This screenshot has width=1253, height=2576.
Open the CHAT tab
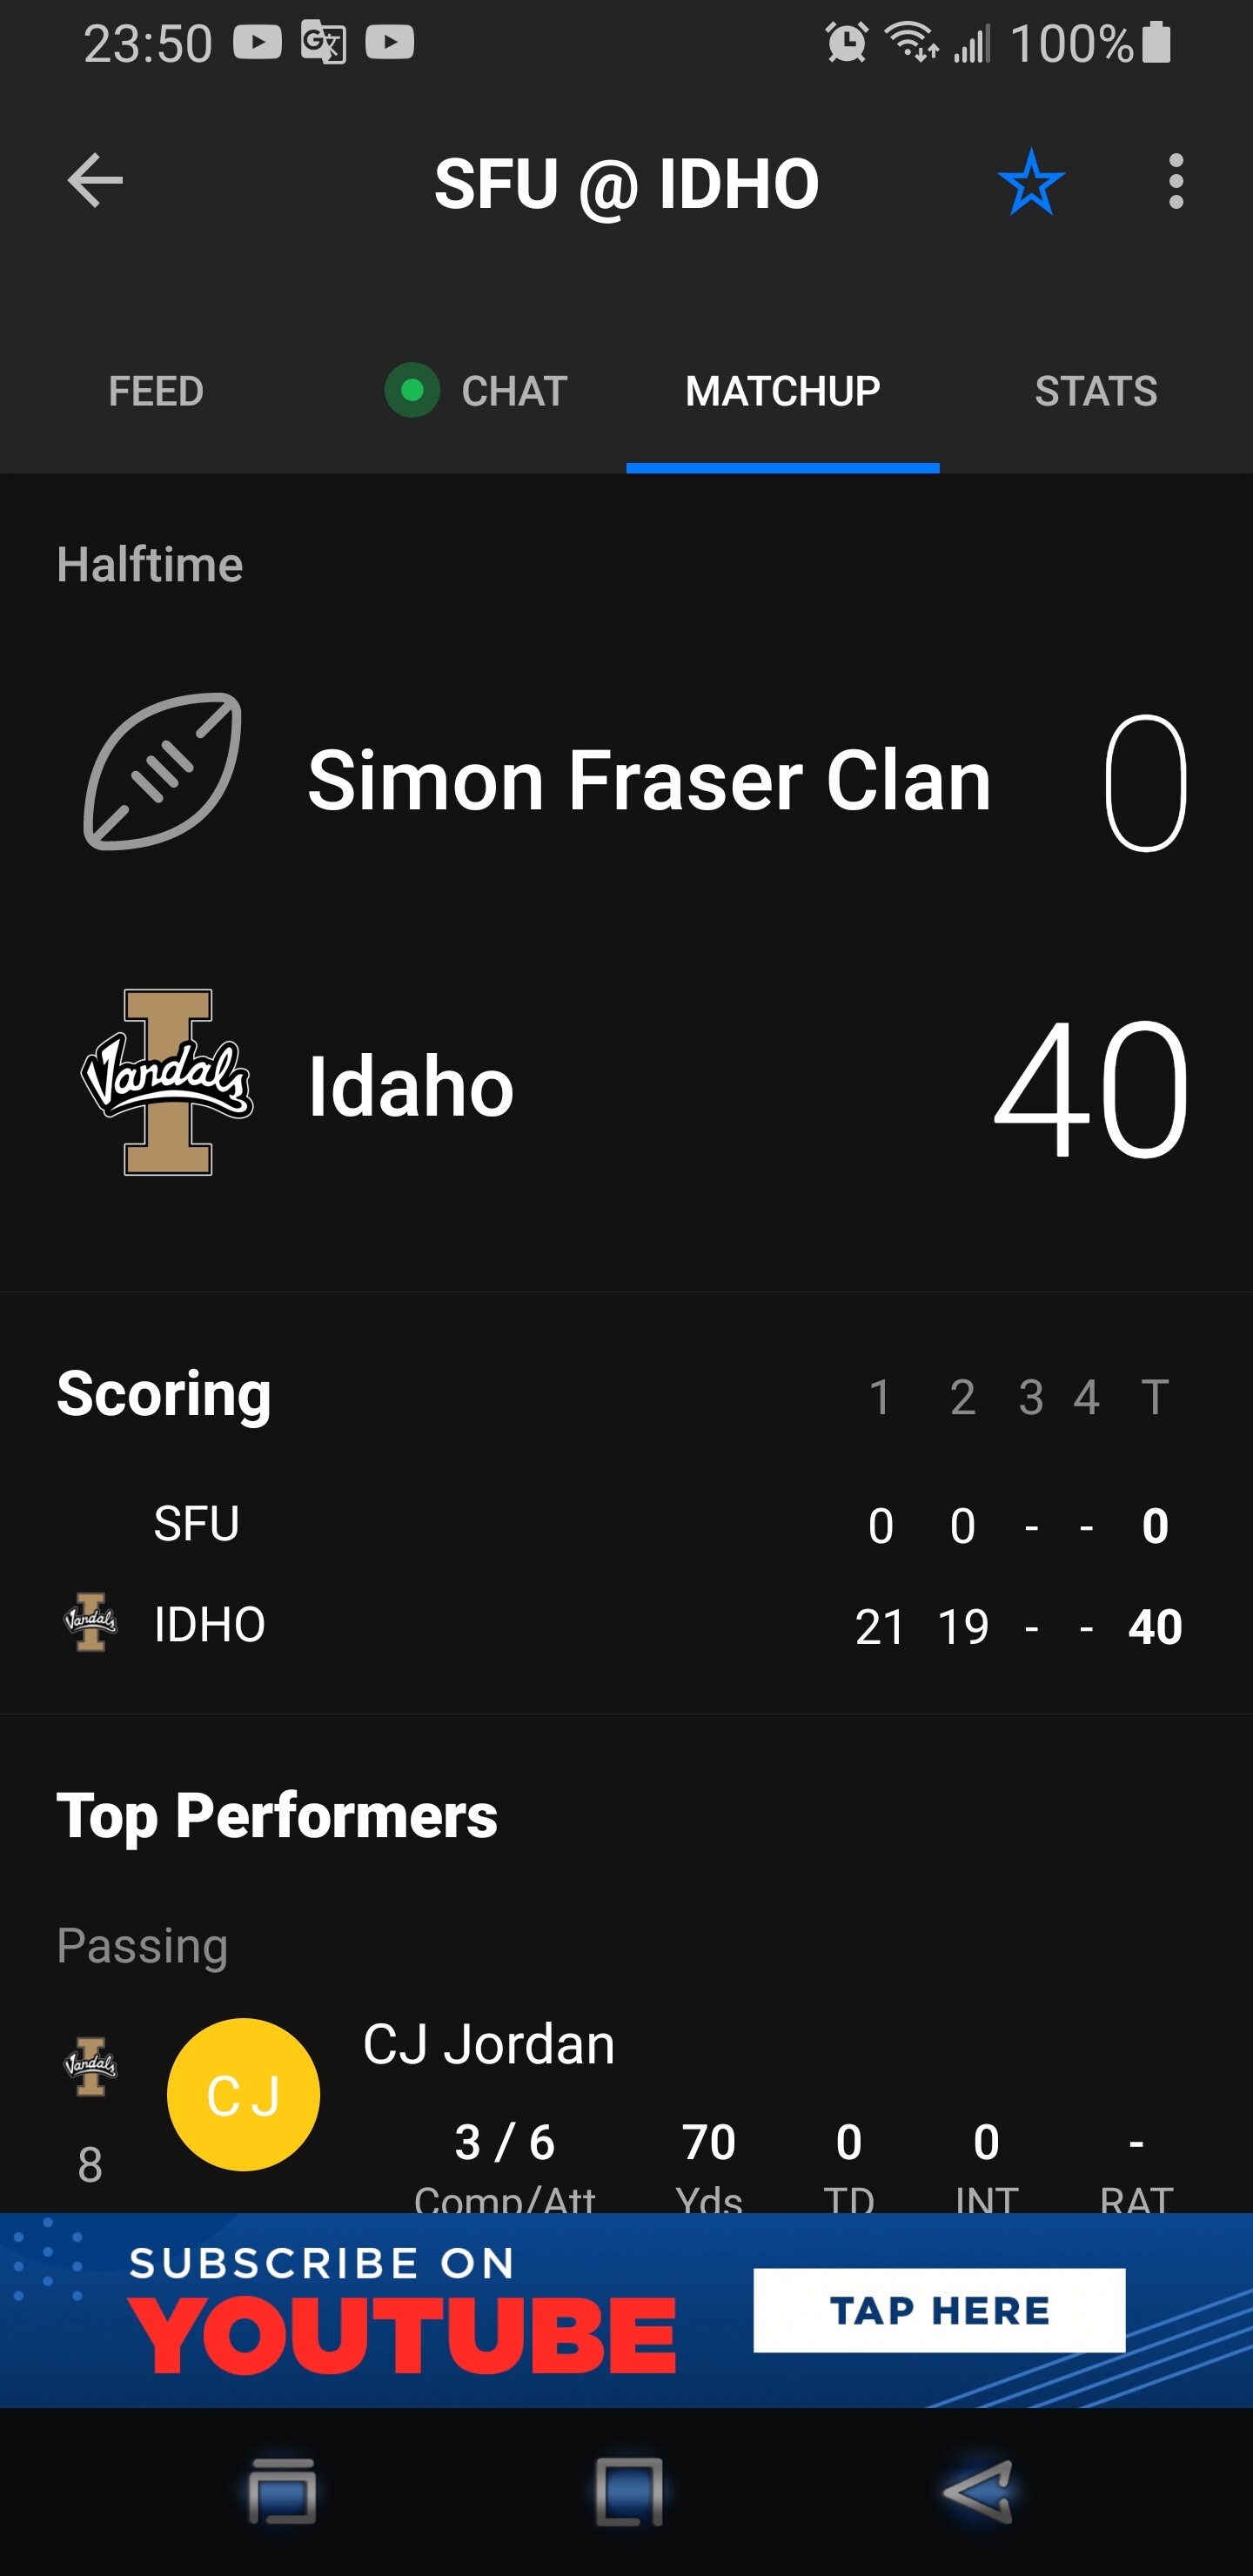478,391
